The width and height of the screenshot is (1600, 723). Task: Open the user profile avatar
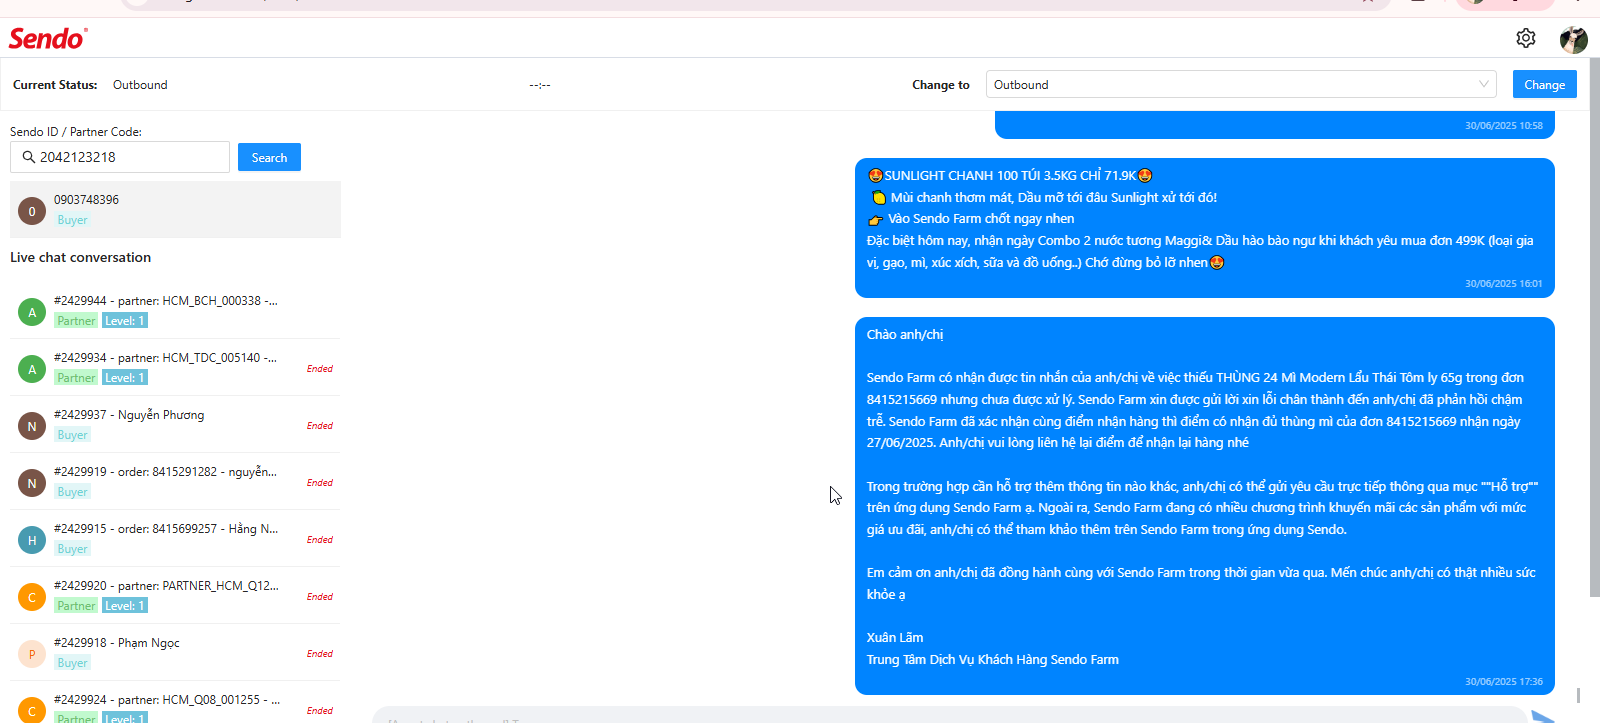[x=1573, y=39]
